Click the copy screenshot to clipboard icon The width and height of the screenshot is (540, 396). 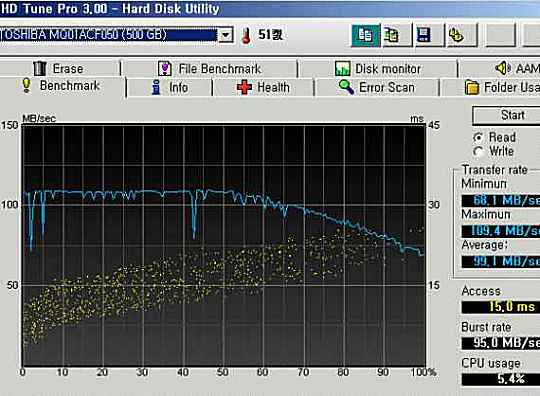[x=392, y=35]
